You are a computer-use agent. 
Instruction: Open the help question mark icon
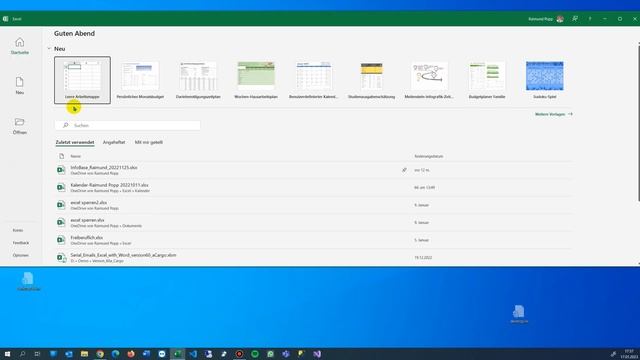pos(590,19)
